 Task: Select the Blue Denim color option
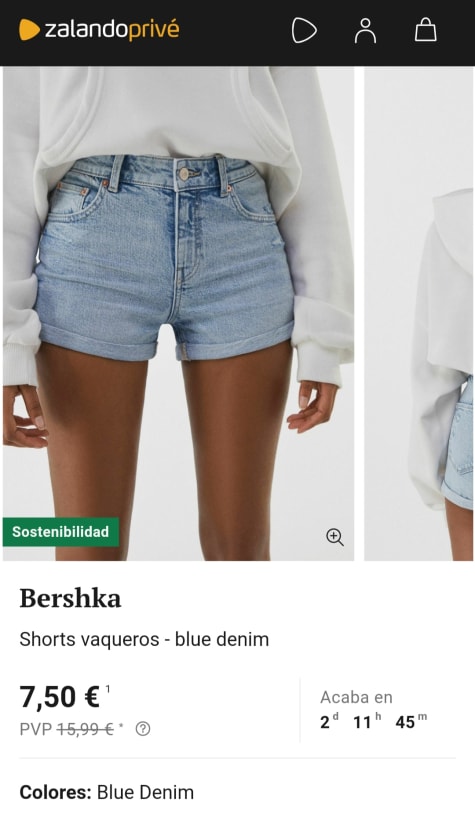145,792
